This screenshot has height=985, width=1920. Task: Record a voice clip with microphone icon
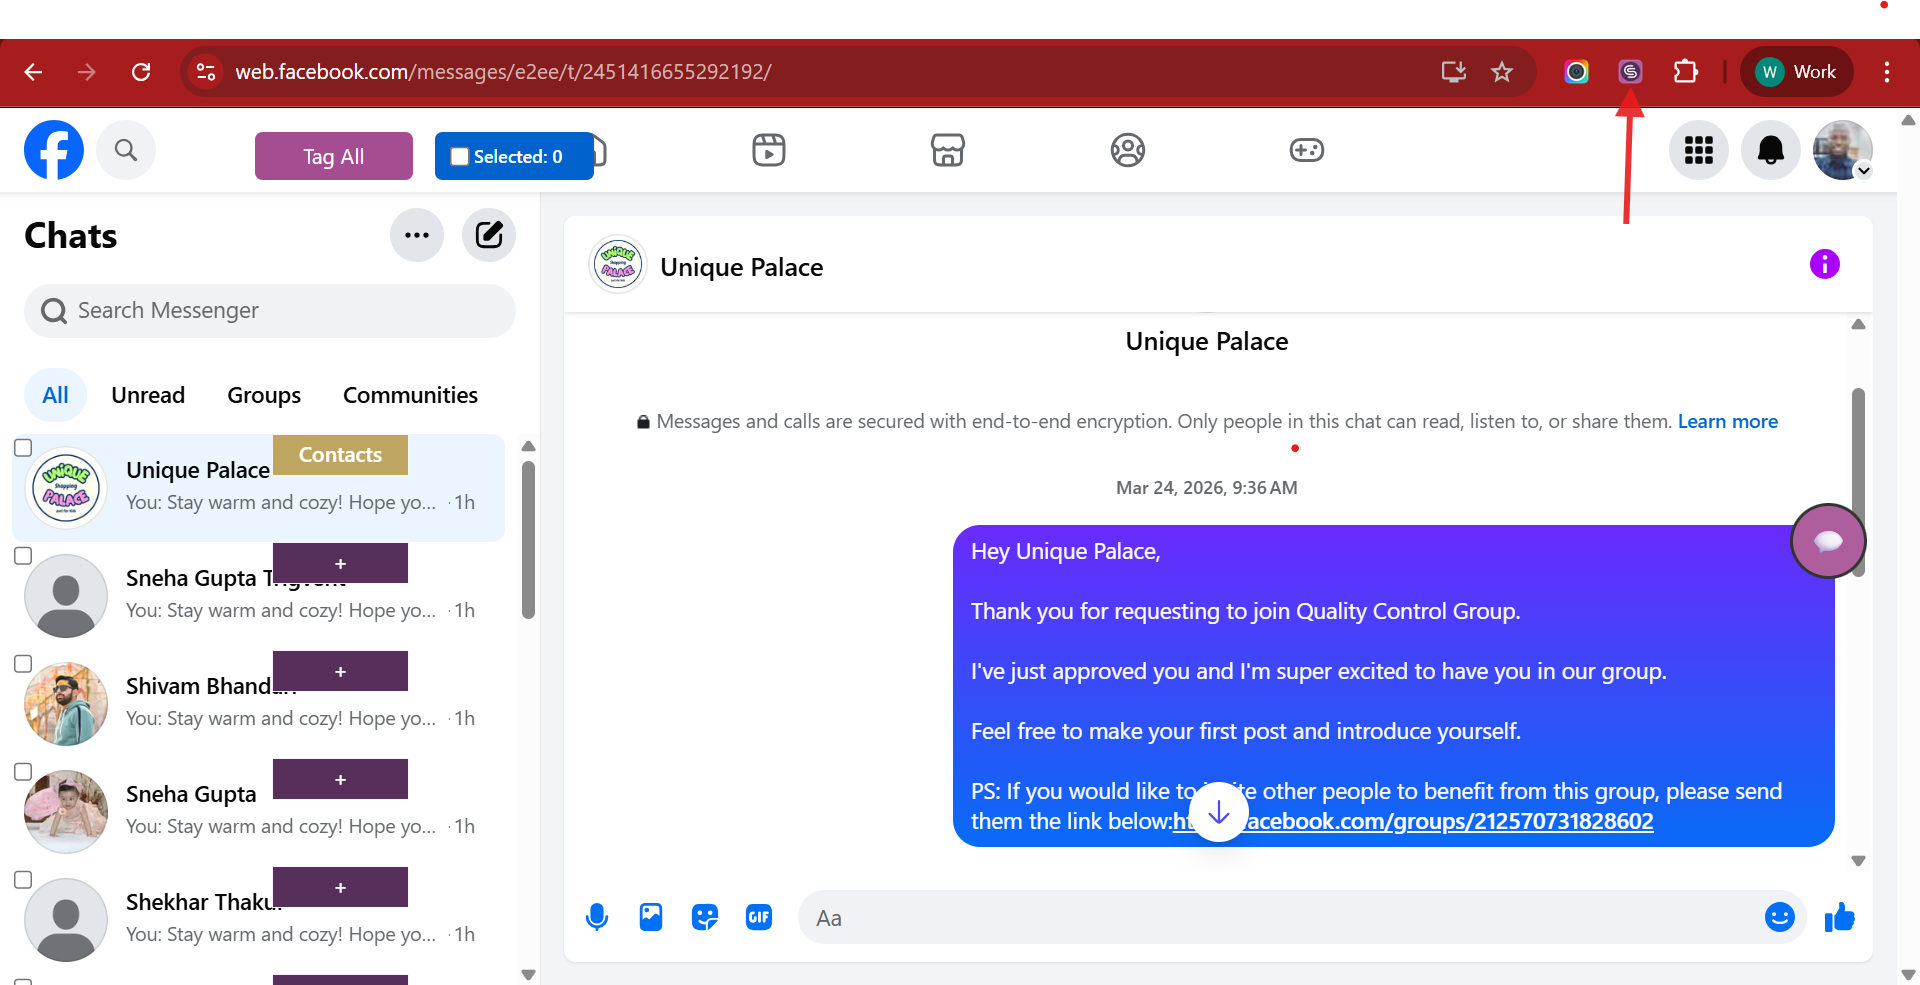coord(597,917)
